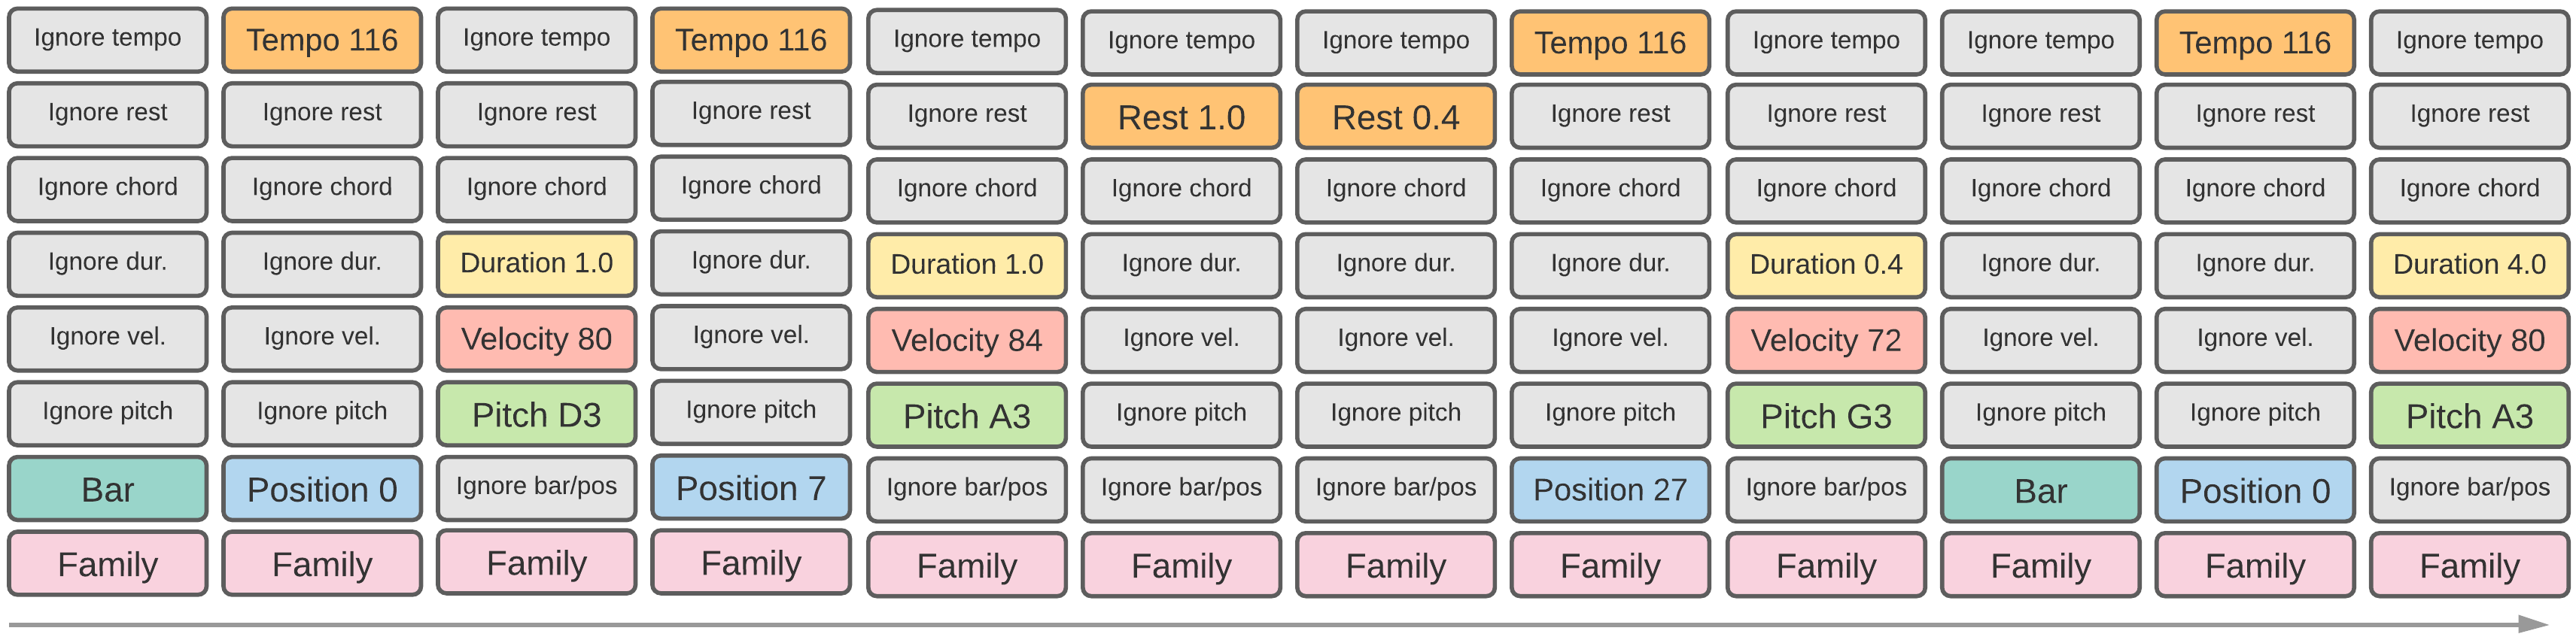Click the Velocity 84 token

click(x=966, y=340)
